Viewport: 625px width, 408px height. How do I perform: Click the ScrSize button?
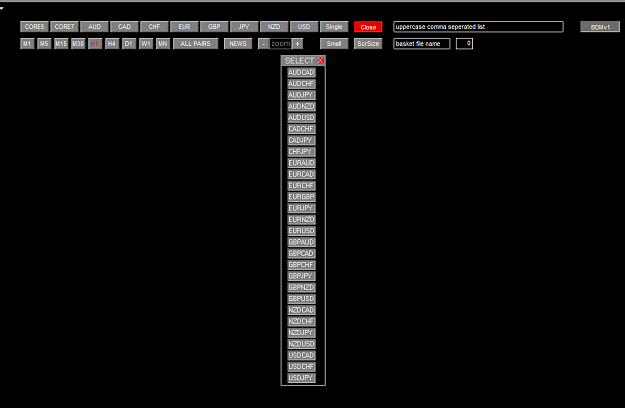(368, 43)
